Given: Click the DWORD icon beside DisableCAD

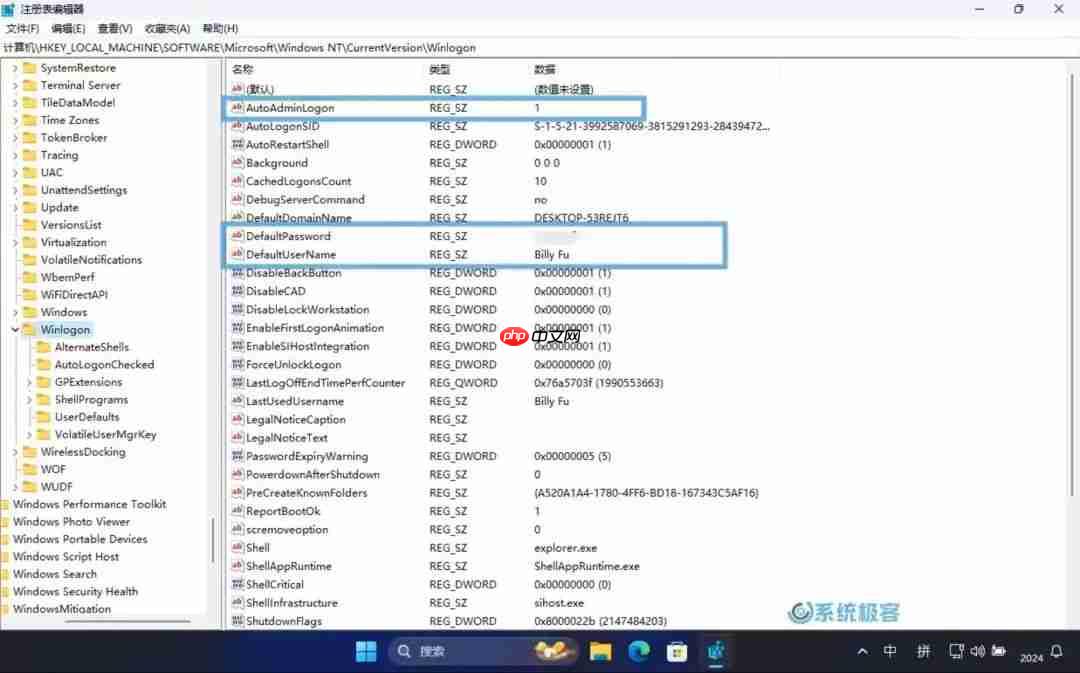Looking at the screenshot, I should pos(238,291).
